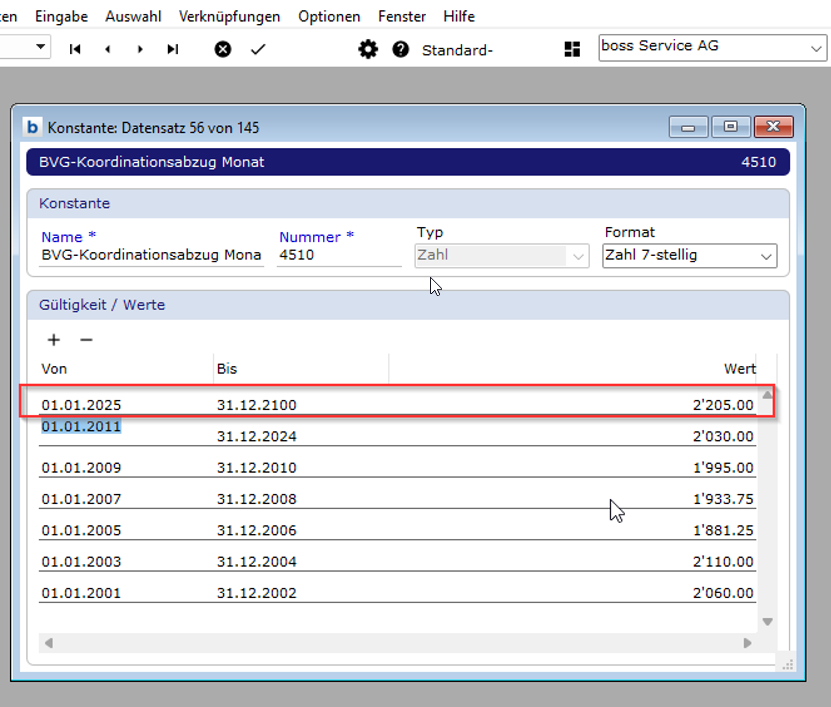Go to the next record
The width and height of the screenshot is (831, 707).
point(140,49)
